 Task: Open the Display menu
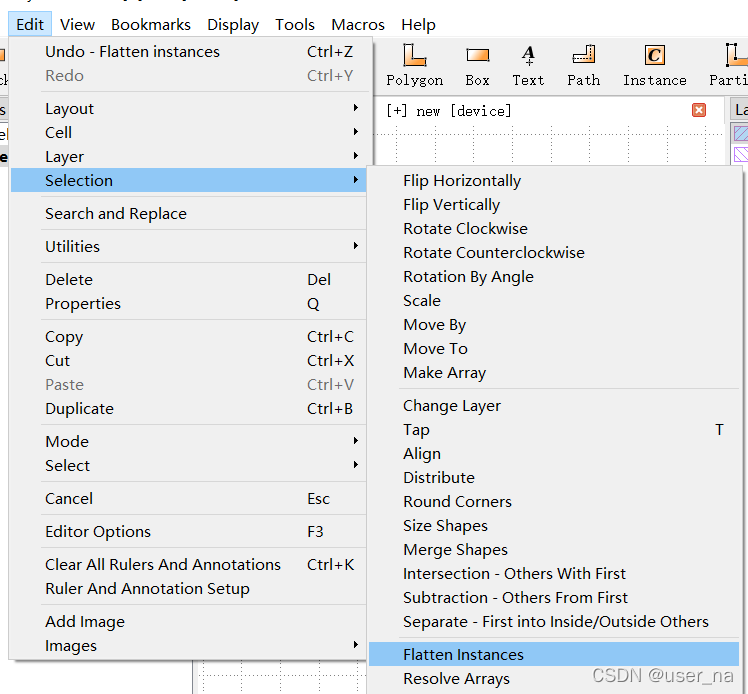pyautogui.click(x=233, y=24)
